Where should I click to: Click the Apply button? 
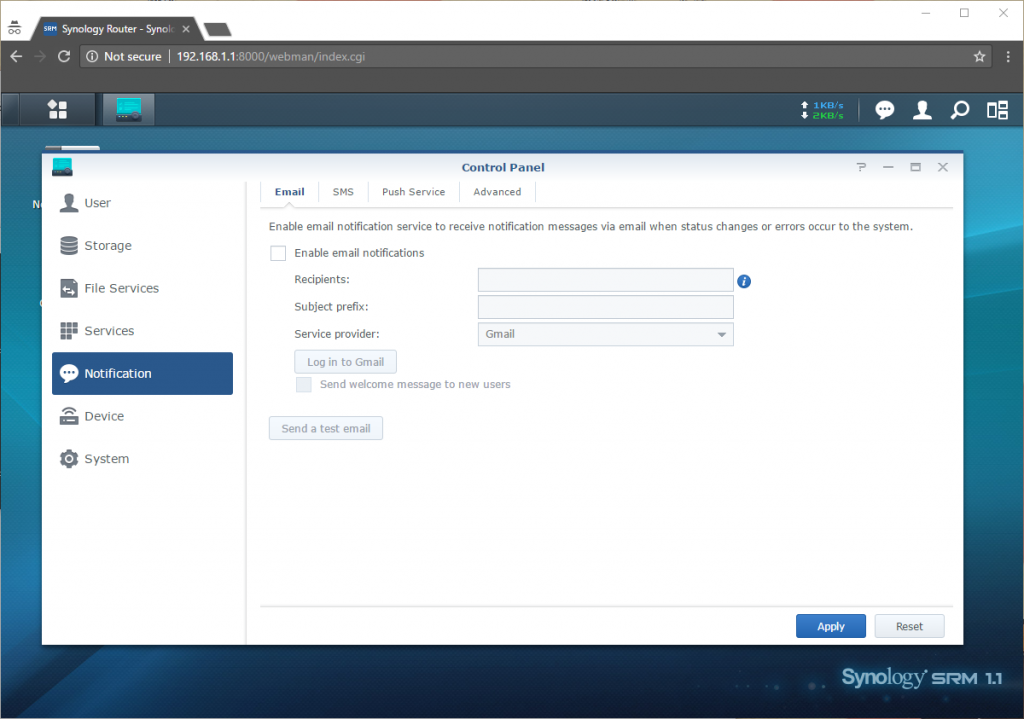pyautogui.click(x=831, y=627)
